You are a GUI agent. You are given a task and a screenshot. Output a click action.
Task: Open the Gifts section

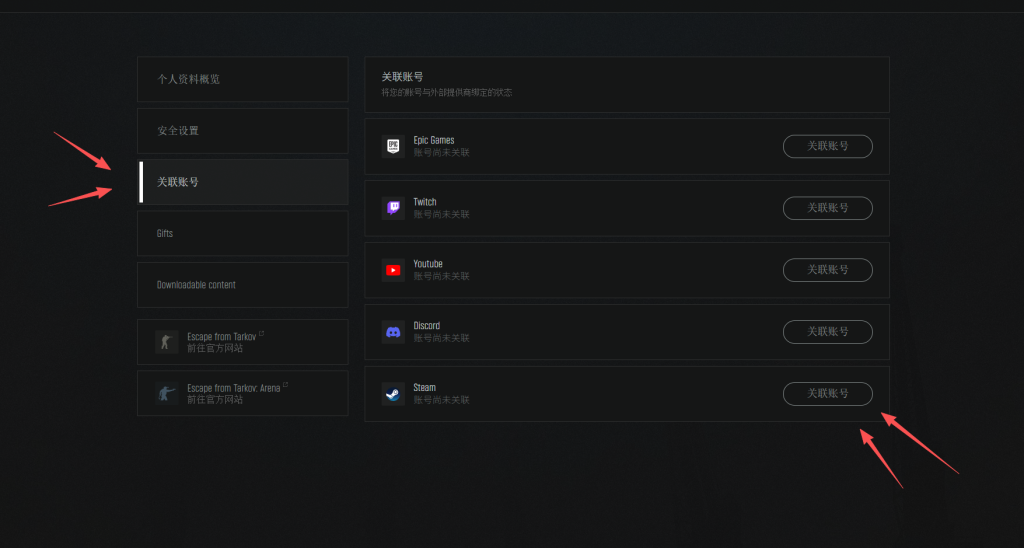243,233
